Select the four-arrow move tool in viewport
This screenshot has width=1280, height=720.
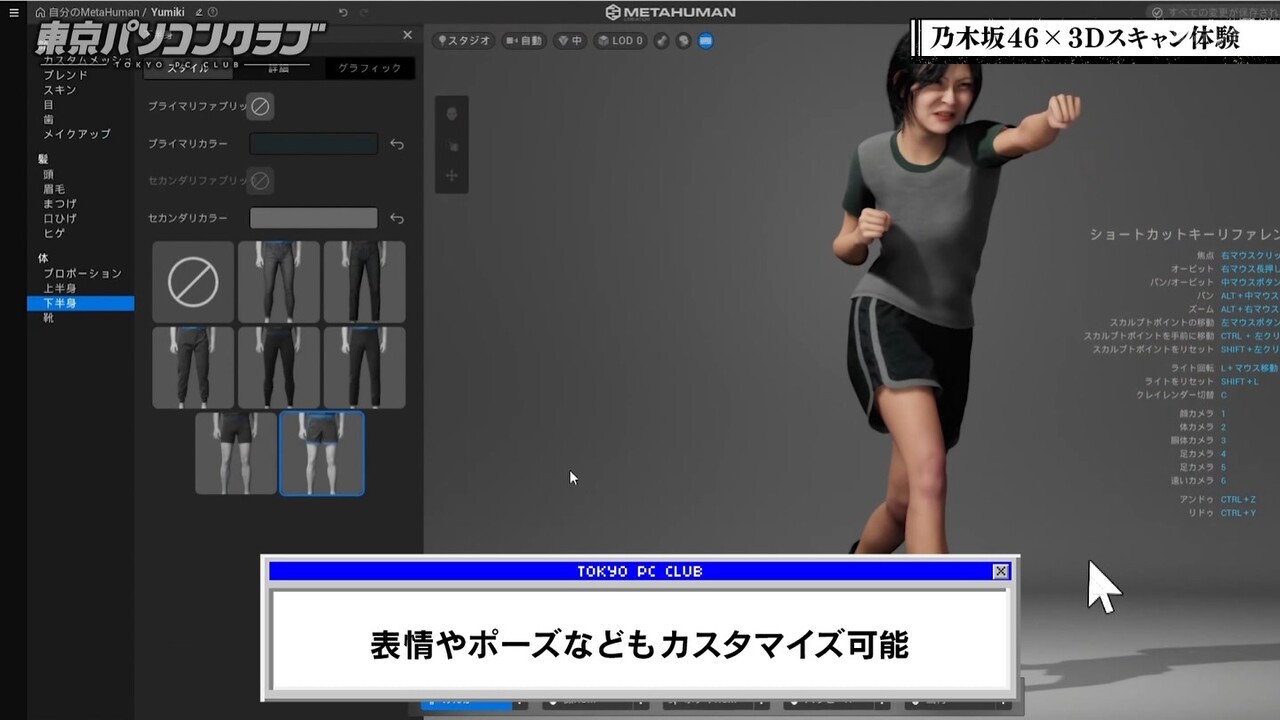coord(452,176)
